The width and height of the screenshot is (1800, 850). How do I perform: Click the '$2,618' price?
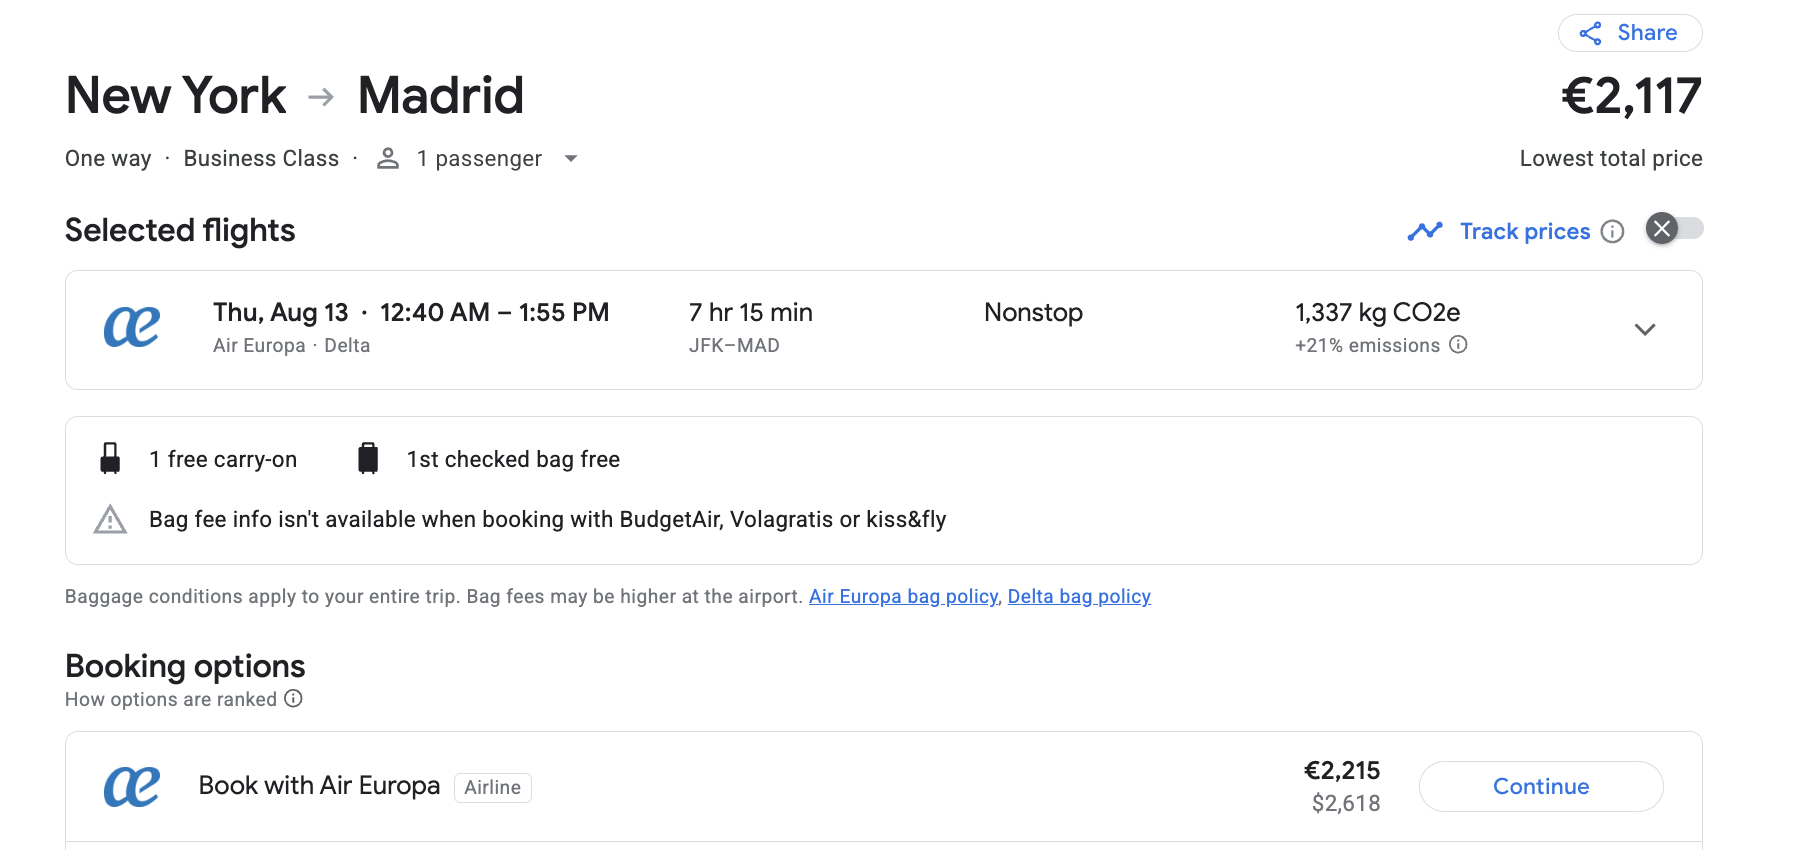click(x=1346, y=804)
